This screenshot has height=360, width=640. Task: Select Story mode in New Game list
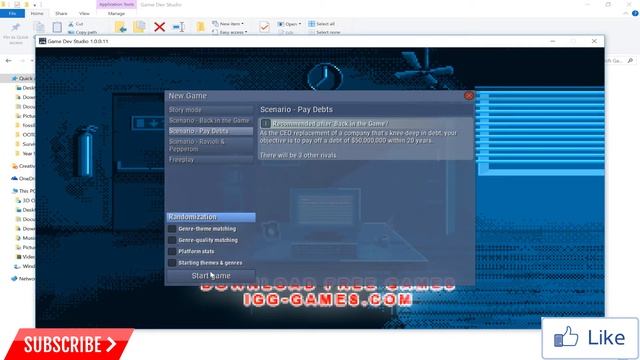click(211, 110)
